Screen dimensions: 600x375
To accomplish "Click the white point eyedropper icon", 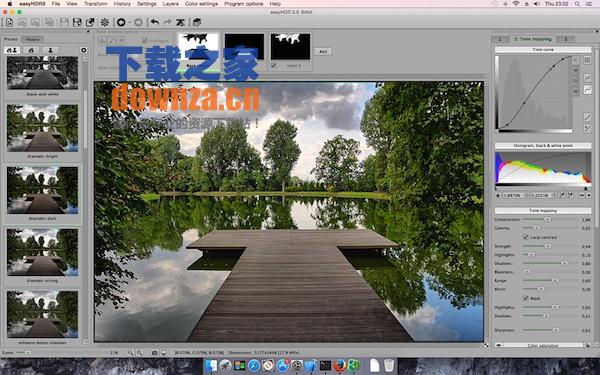I will pos(570,195).
